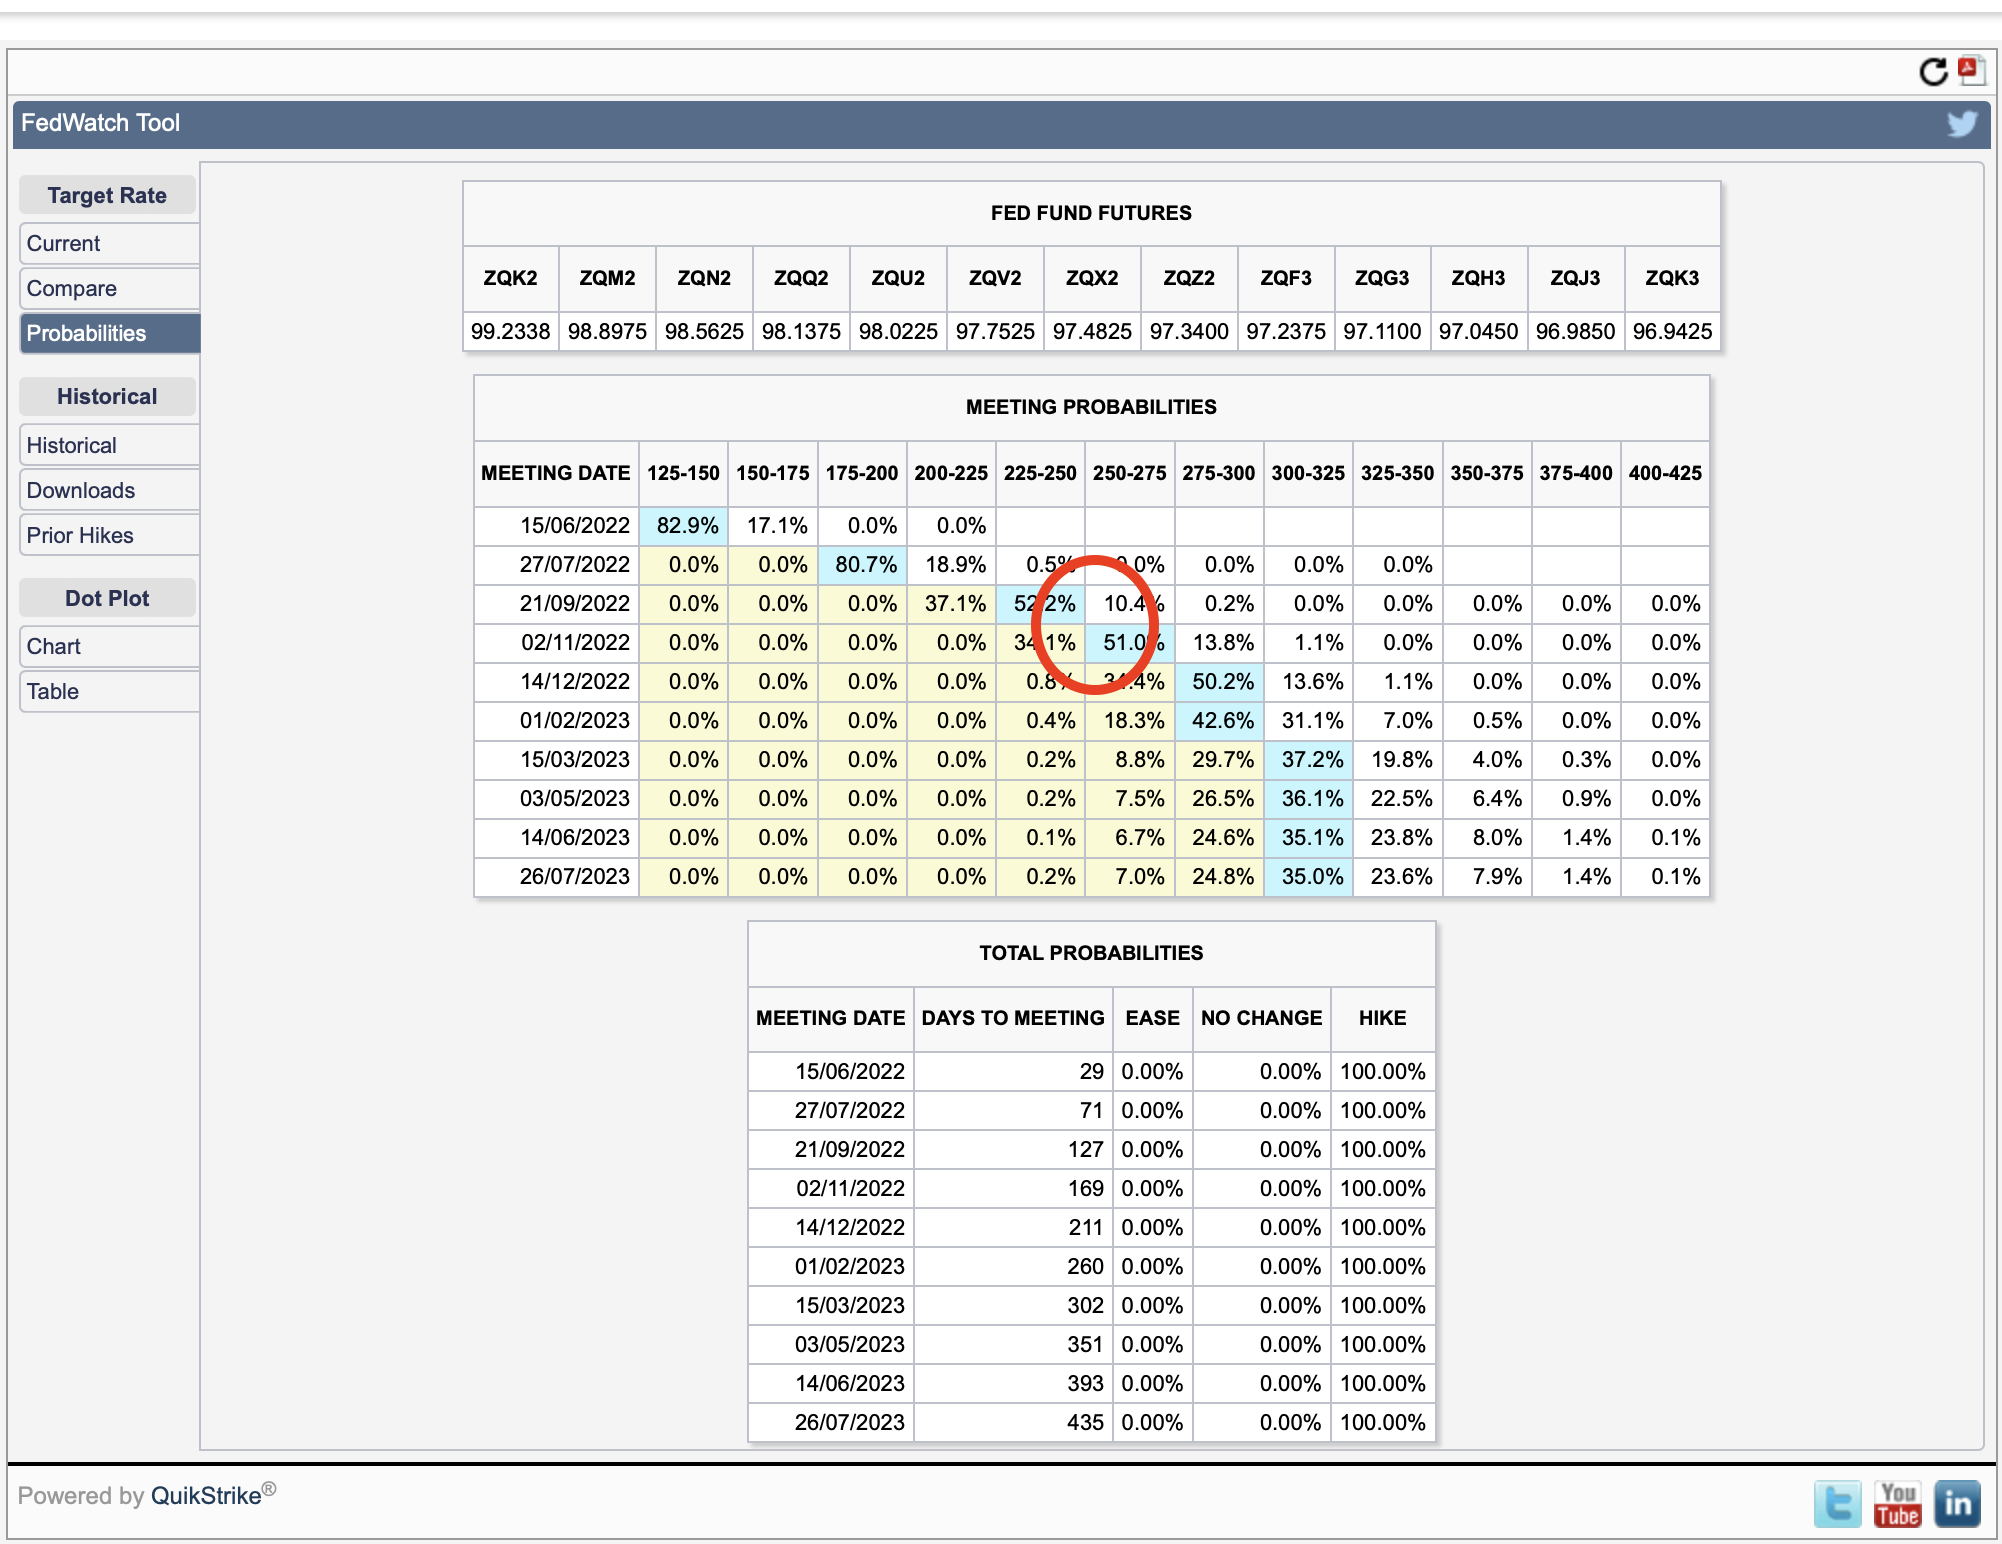Image resolution: width=2002 pixels, height=1544 pixels.
Task: Click the refresh icon at top right
Action: click(x=1933, y=72)
